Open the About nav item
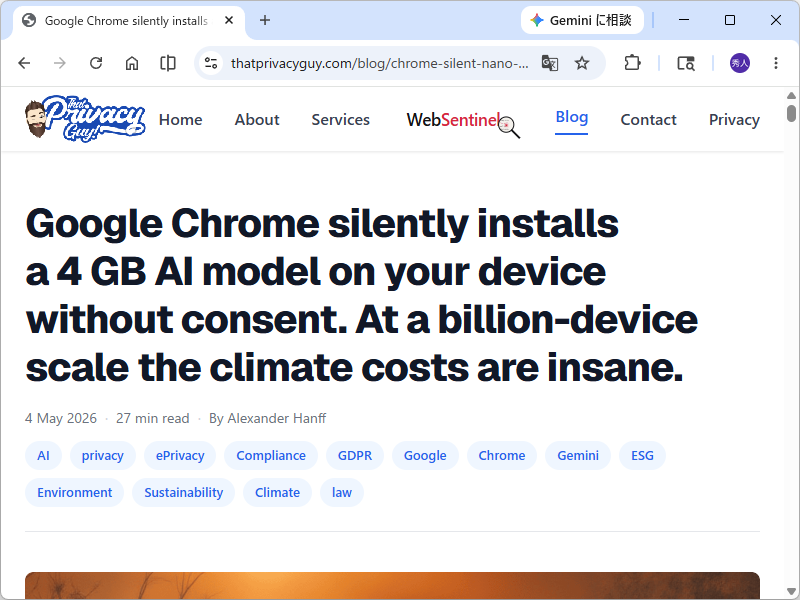The height and width of the screenshot is (600, 800). click(x=257, y=120)
